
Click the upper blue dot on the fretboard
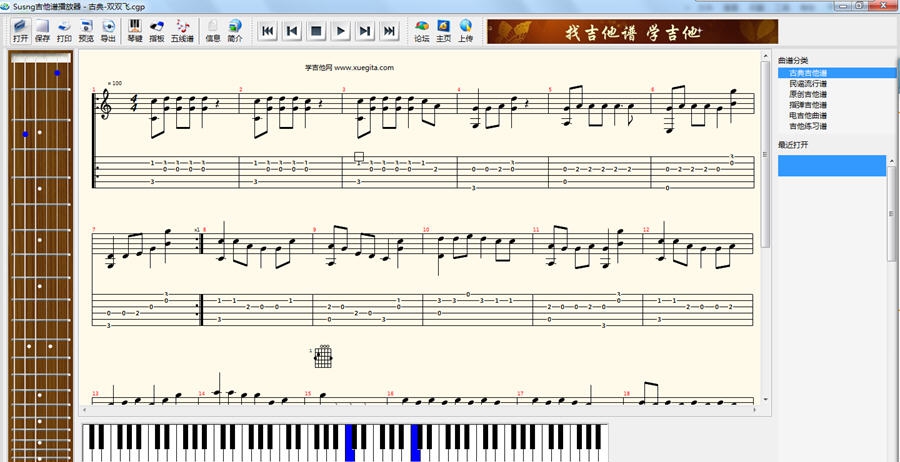point(57,73)
